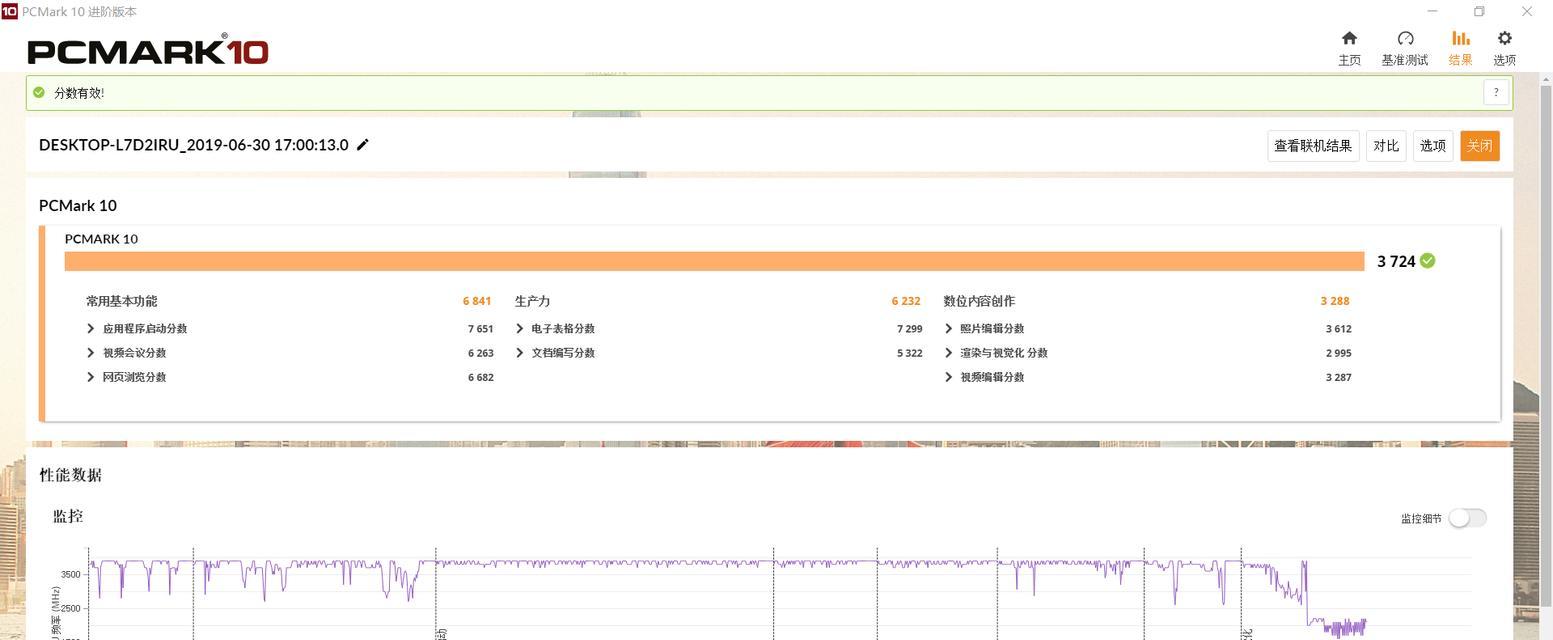The height and width of the screenshot is (640, 1553).
Task: Click the 数位内容创作 heading
Action: point(979,301)
